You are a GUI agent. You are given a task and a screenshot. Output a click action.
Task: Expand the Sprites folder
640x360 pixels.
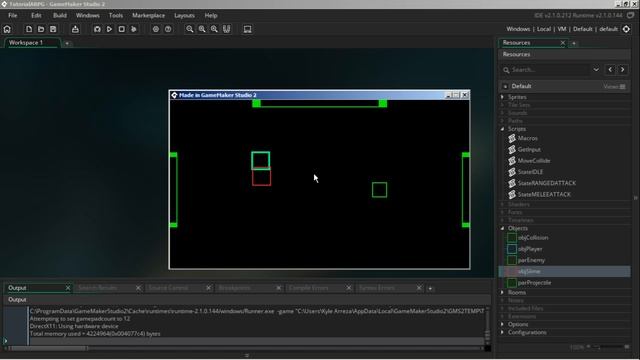tap(502, 97)
